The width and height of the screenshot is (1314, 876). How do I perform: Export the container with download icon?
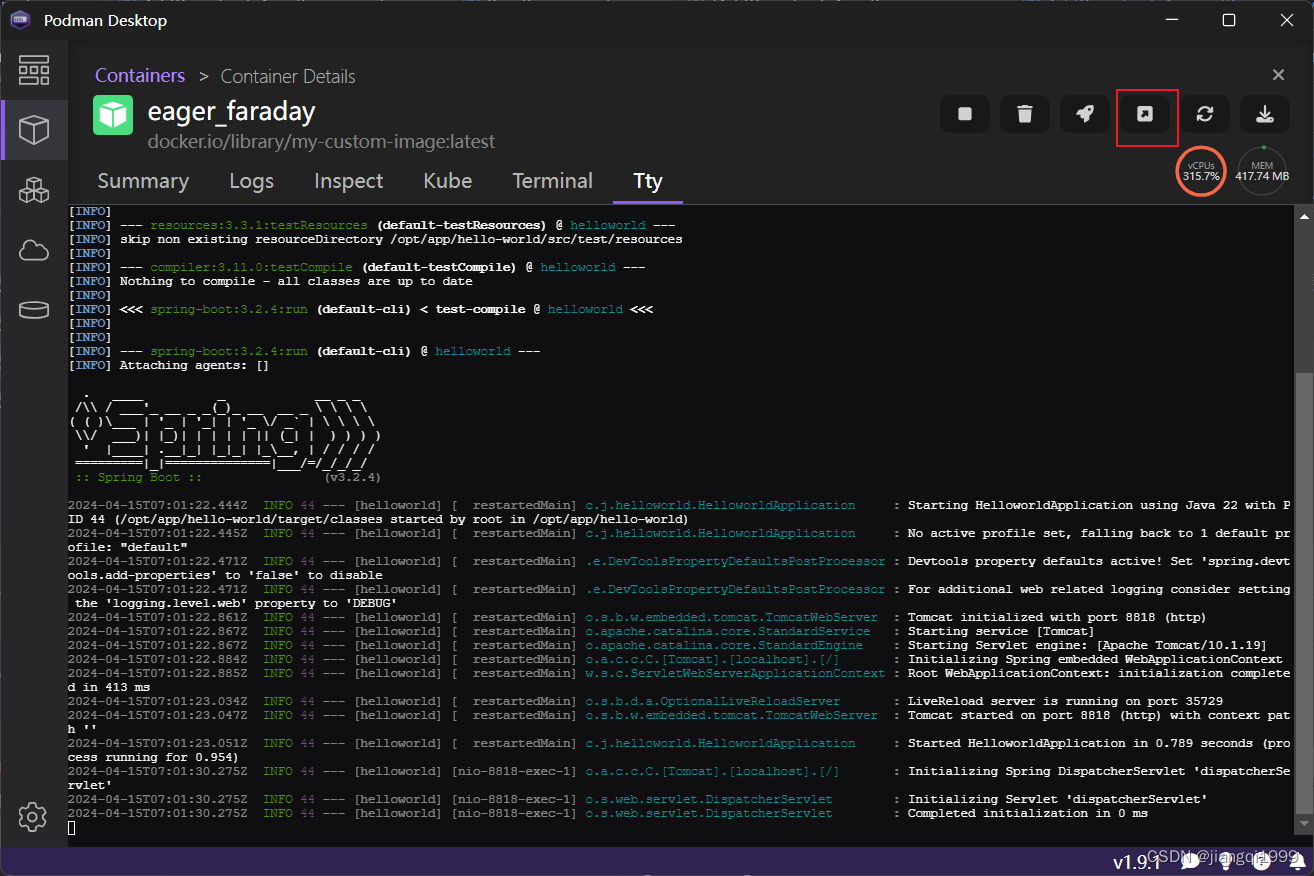pyautogui.click(x=1265, y=114)
